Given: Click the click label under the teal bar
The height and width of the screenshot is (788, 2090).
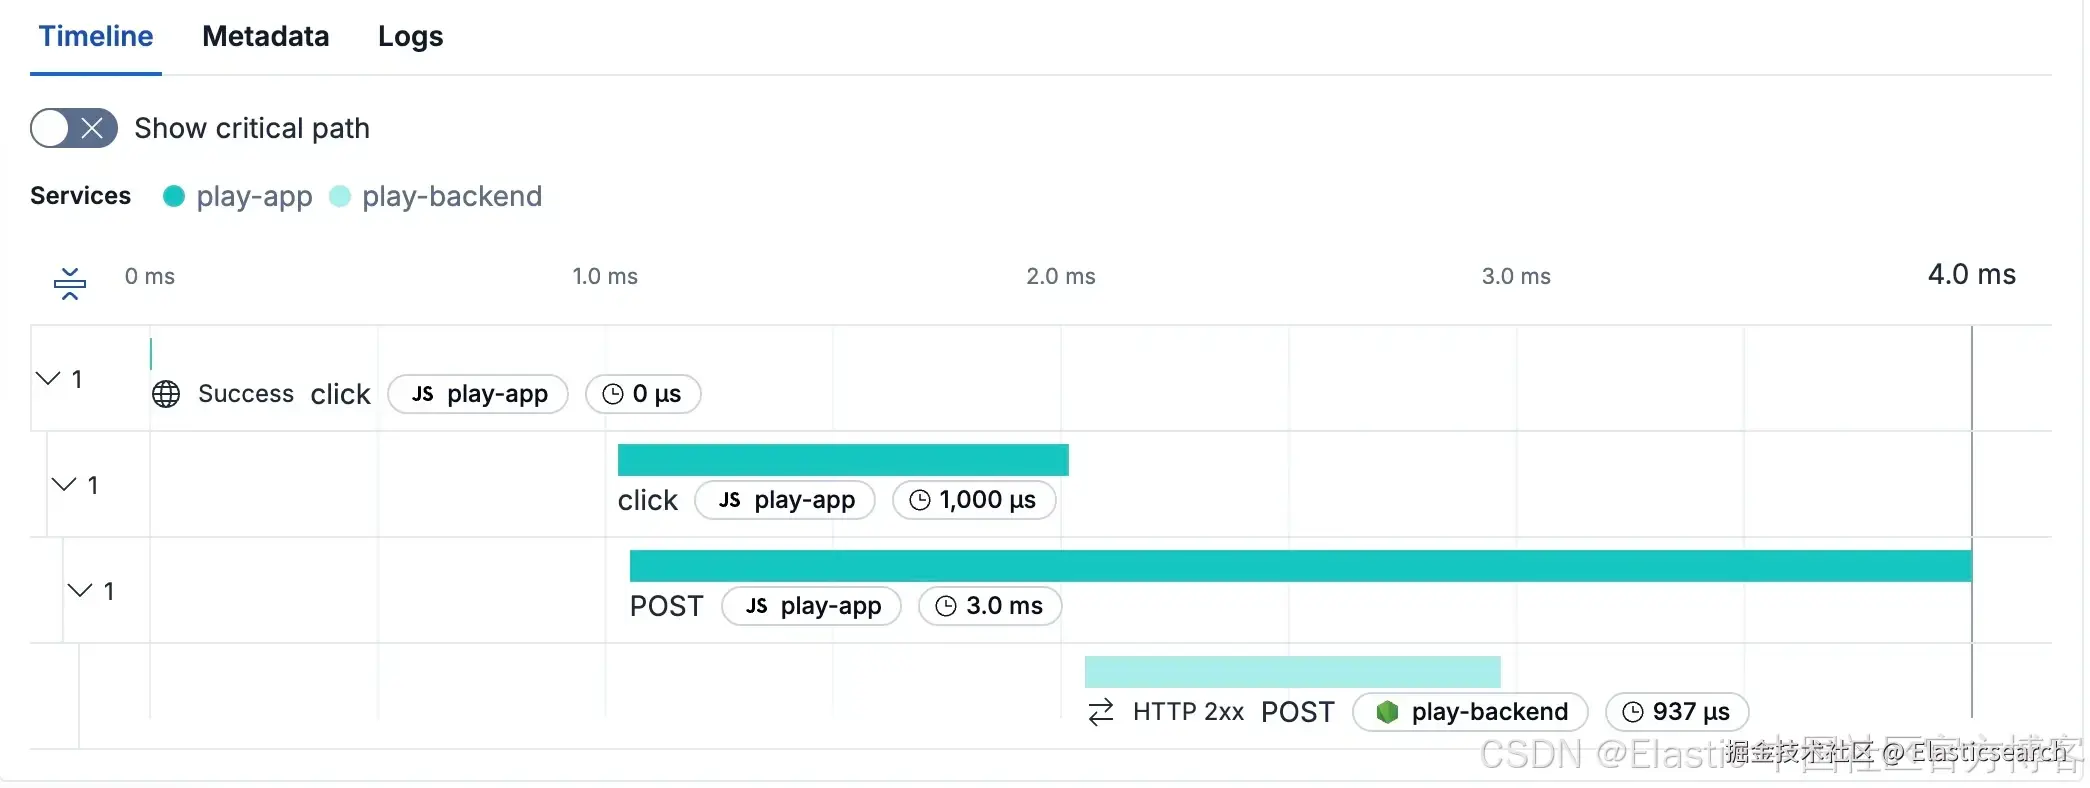Looking at the screenshot, I should [x=648, y=500].
